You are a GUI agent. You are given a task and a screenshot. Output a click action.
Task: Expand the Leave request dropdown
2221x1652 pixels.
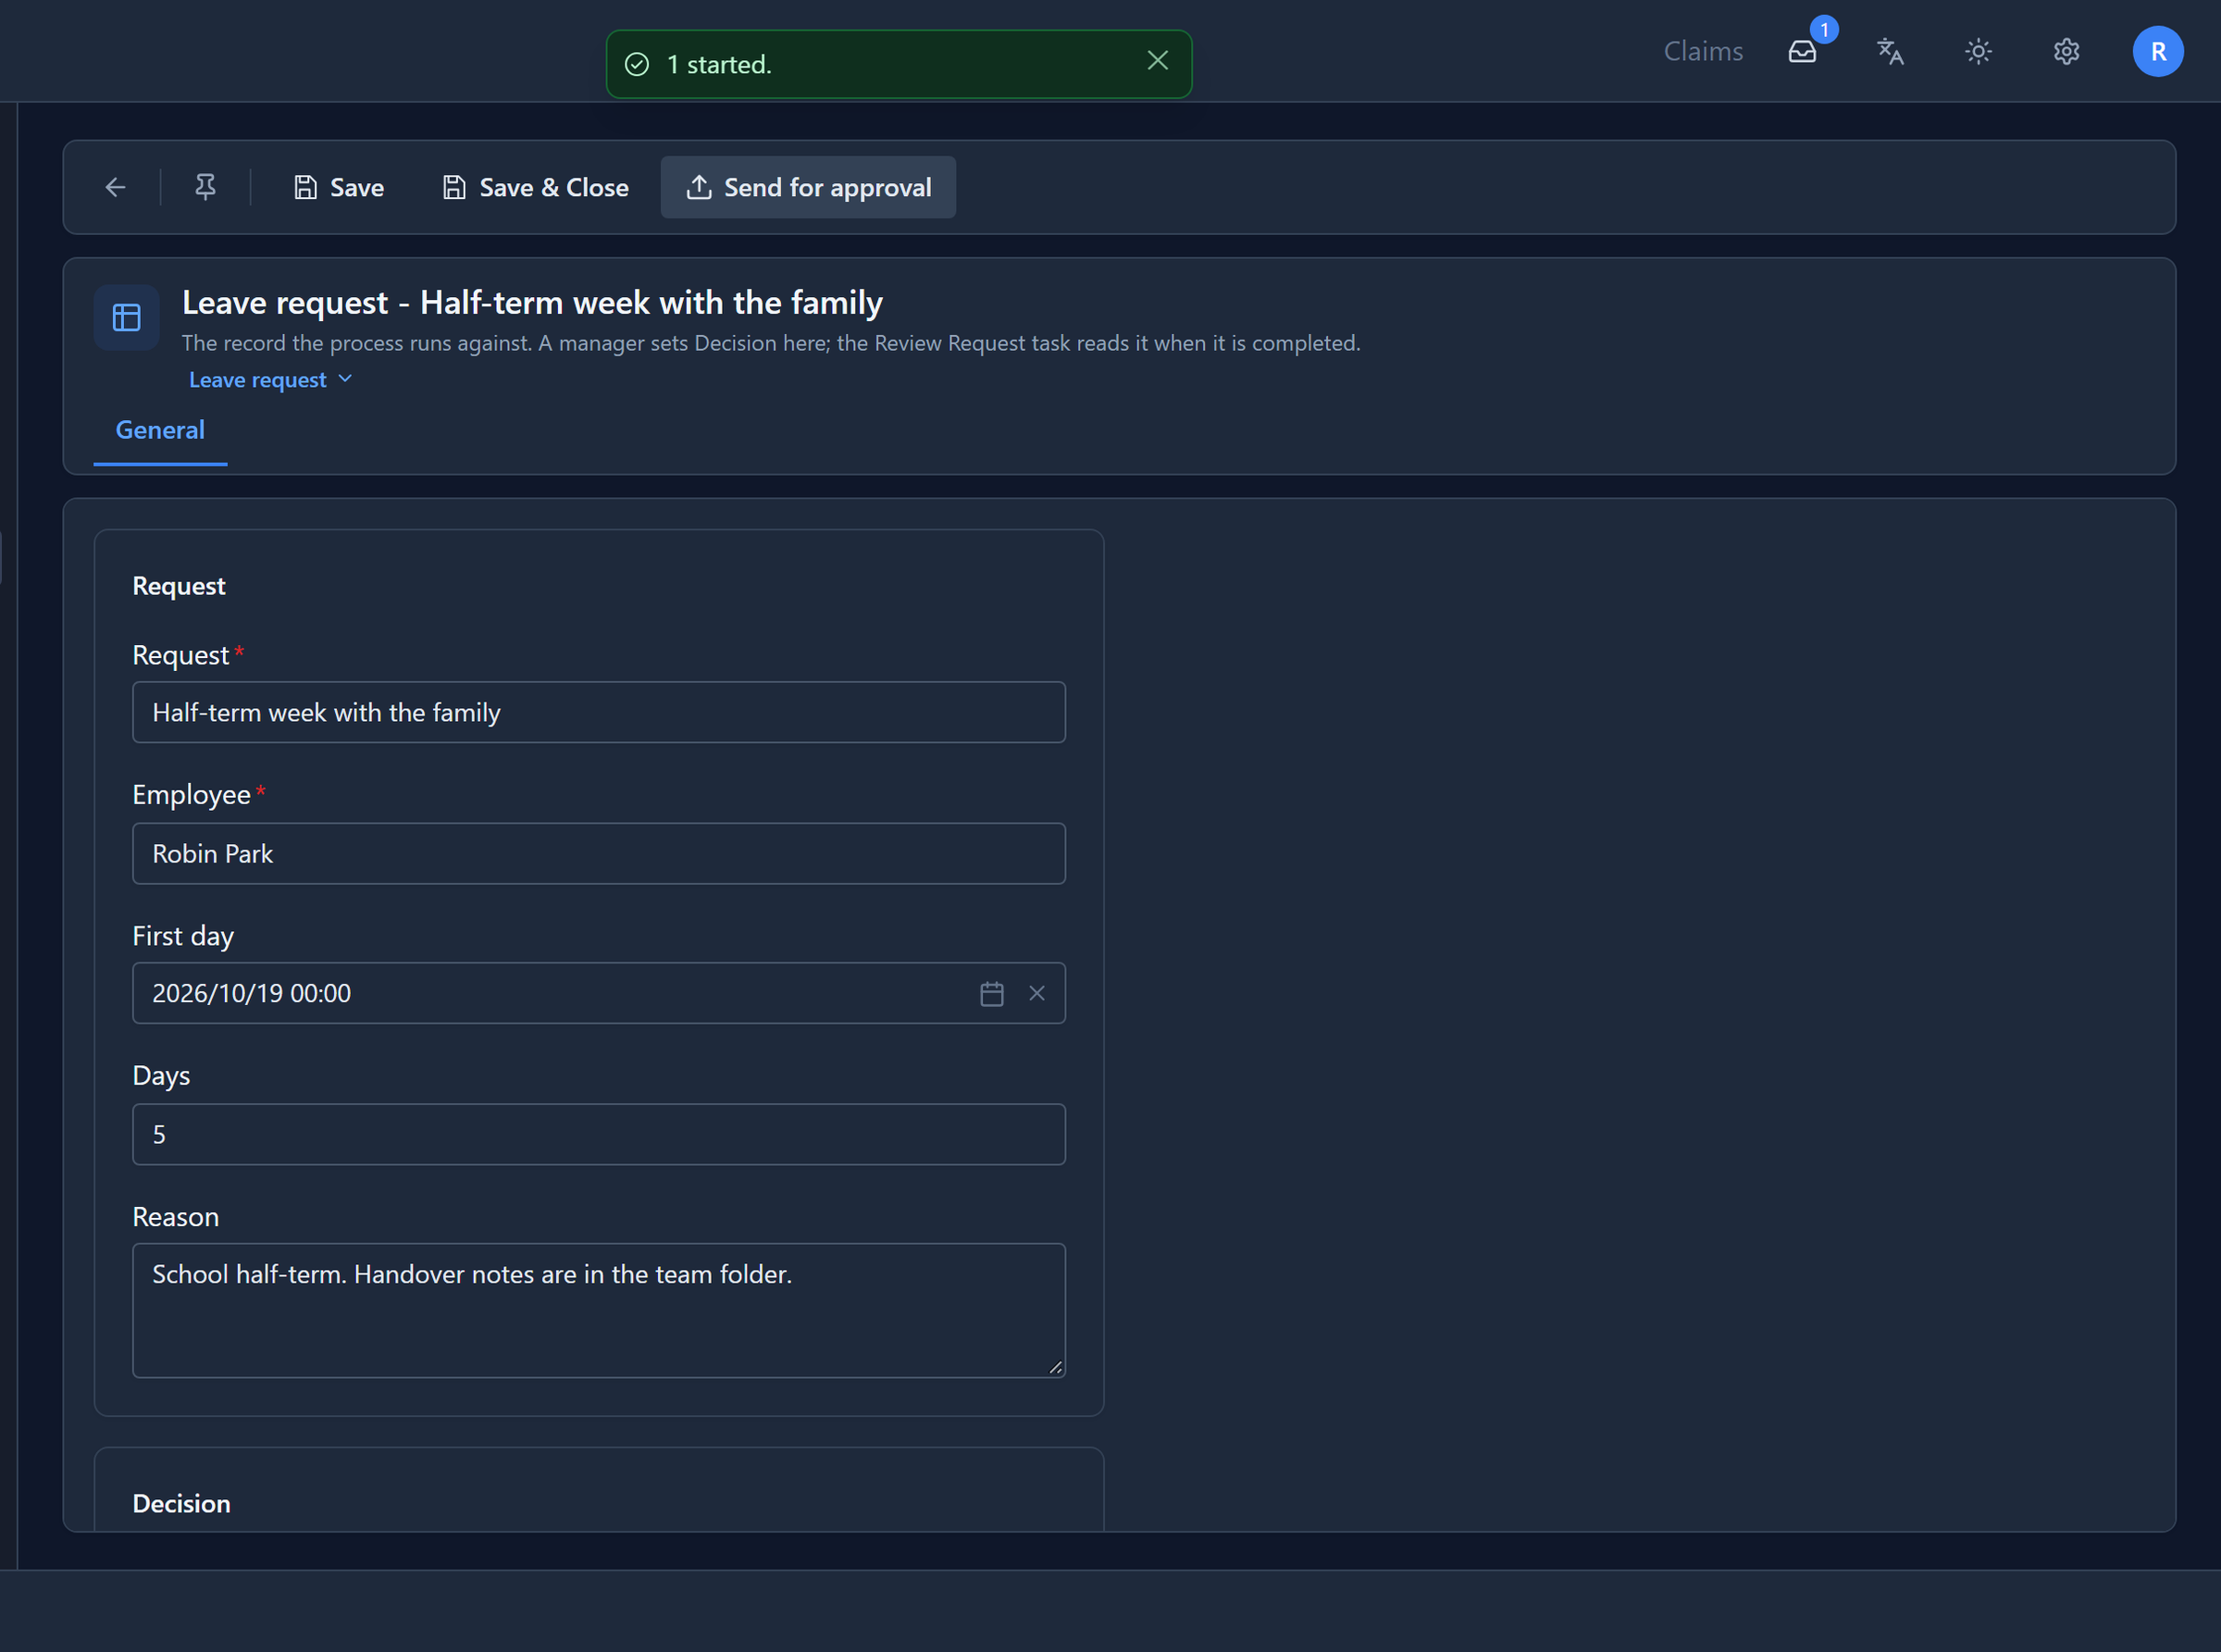[270, 380]
